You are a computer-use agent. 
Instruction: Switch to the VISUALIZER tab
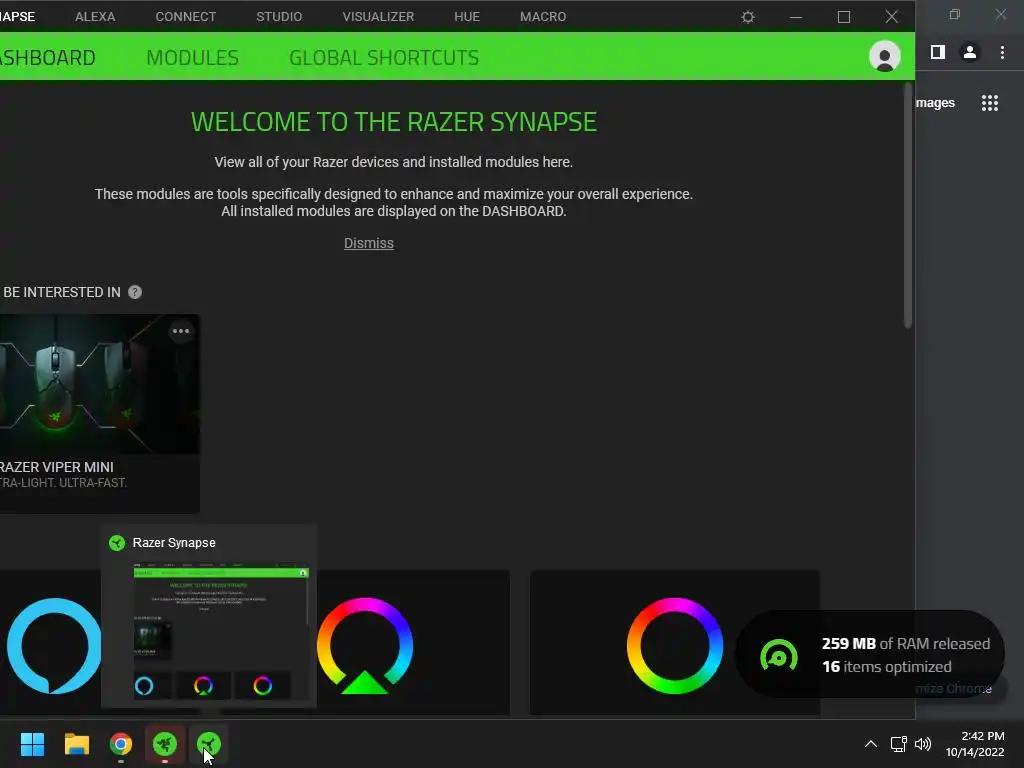pyautogui.click(x=378, y=17)
